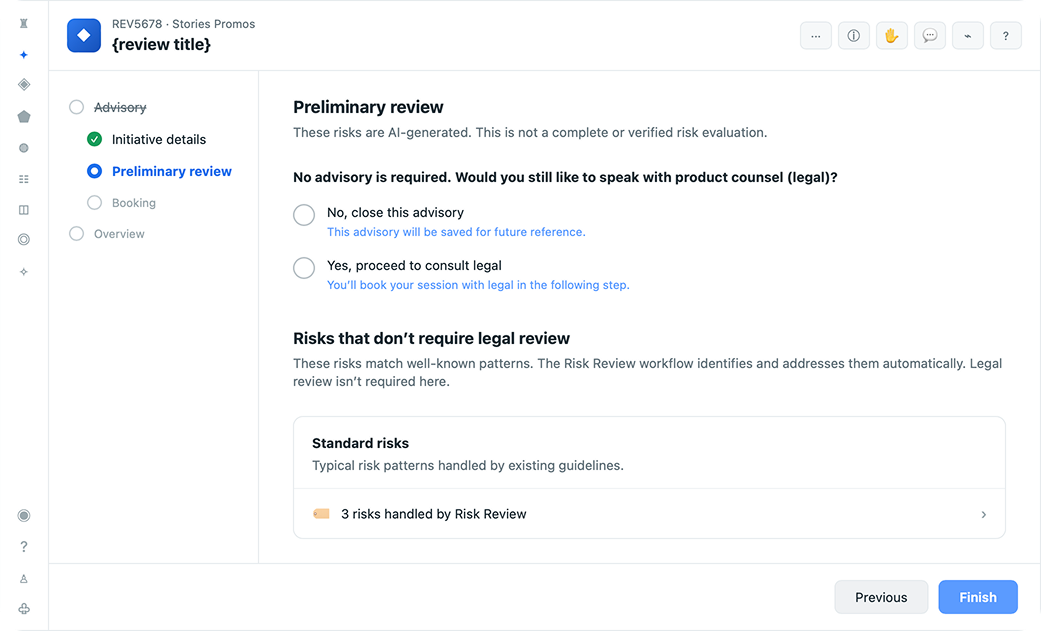The width and height of the screenshot is (1041, 631).
Task: Click the blue four-point sparkle sidebar icon
Action: click(24, 54)
